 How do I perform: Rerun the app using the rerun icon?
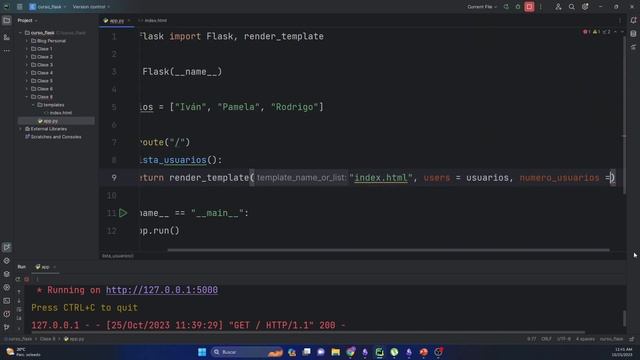click(x=506, y=7)
